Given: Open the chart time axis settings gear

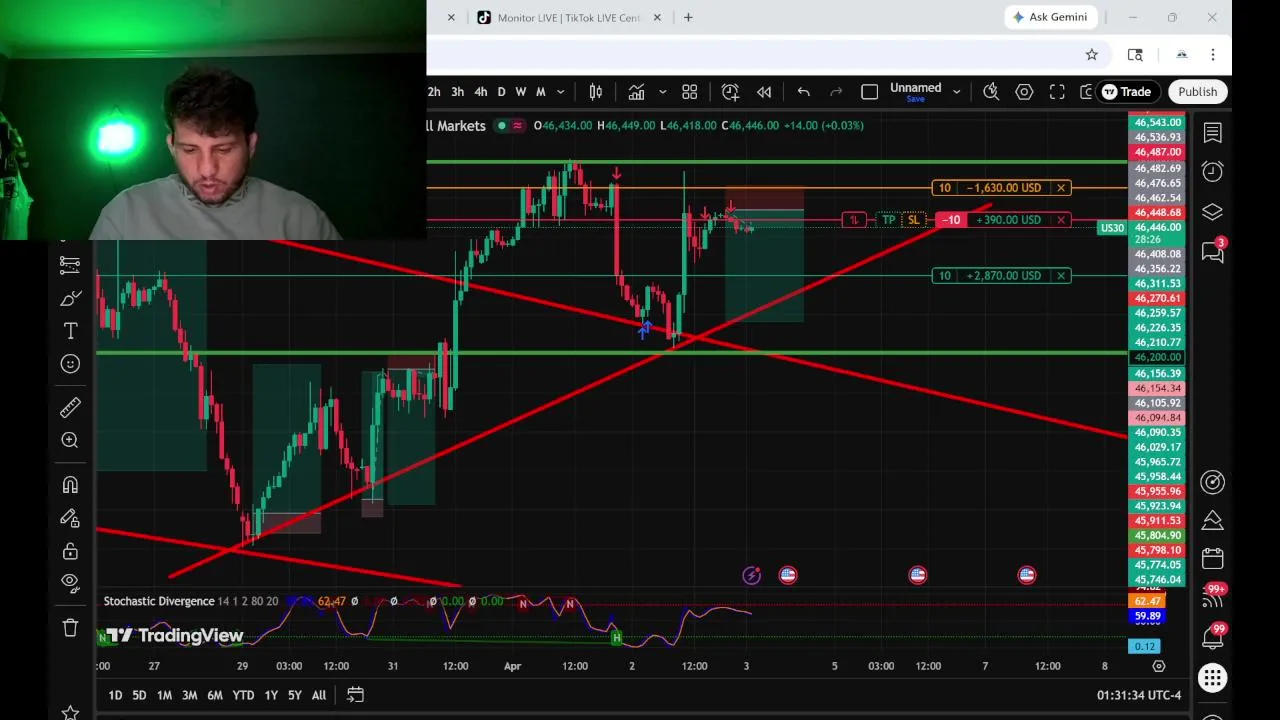Looking at the screenshot, I should click(1158, 666).
